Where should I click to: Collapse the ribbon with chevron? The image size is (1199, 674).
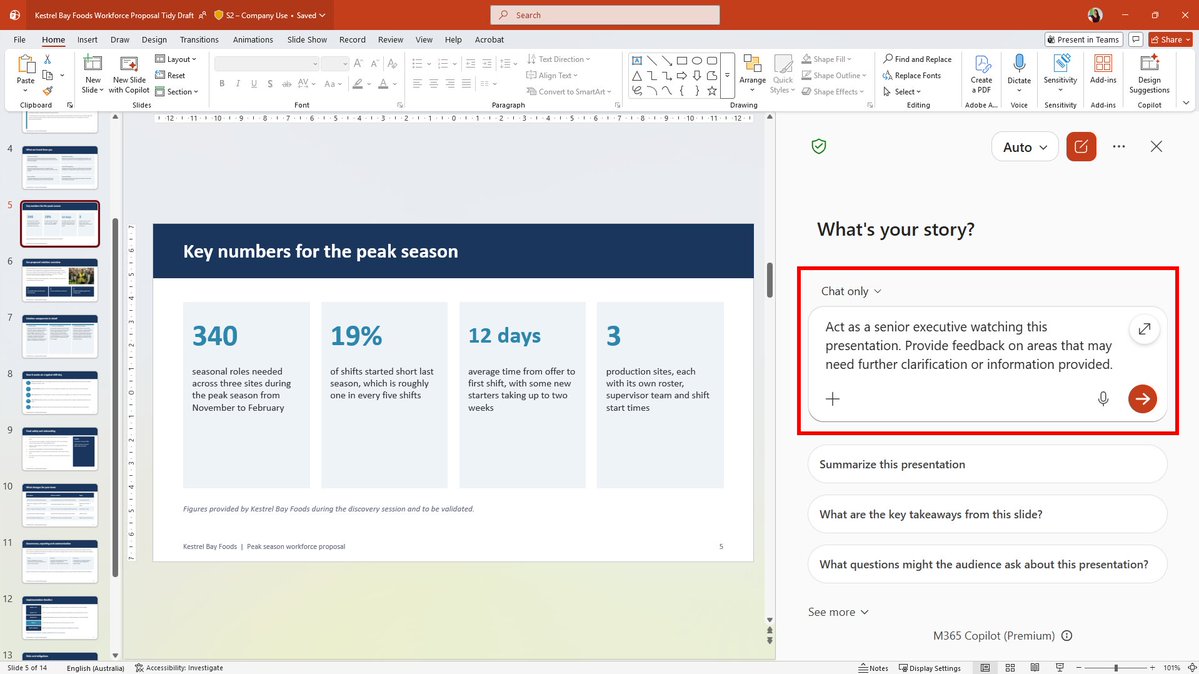(1186, 103)
